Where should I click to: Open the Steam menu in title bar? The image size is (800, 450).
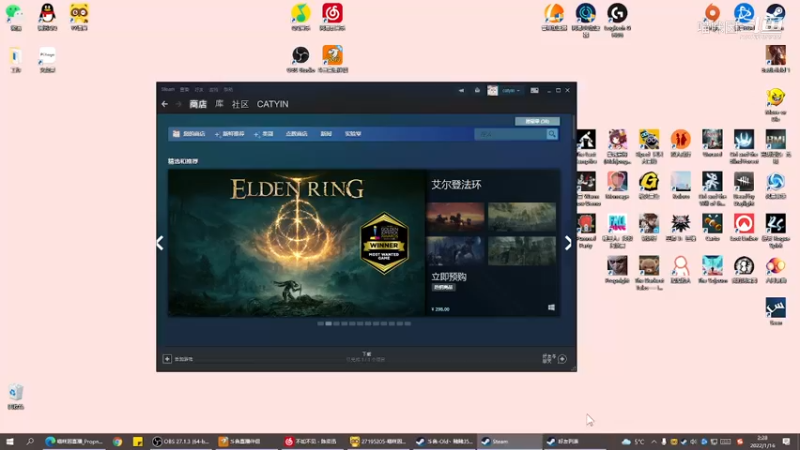[168, 89]
